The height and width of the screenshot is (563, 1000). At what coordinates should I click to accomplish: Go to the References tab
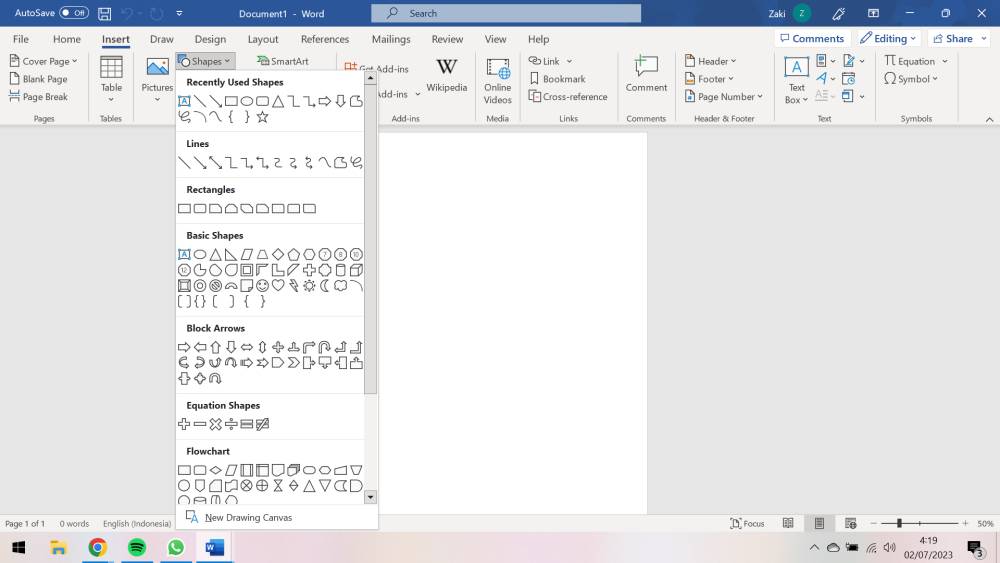tap(325, 39)
